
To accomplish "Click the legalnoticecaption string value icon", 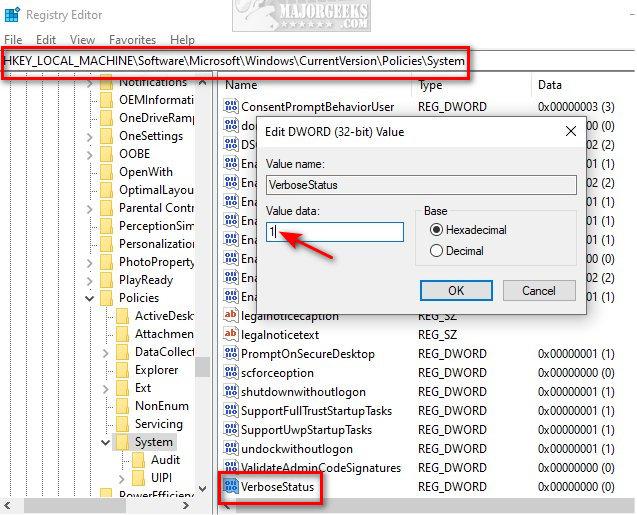I will tap(231, 316).
